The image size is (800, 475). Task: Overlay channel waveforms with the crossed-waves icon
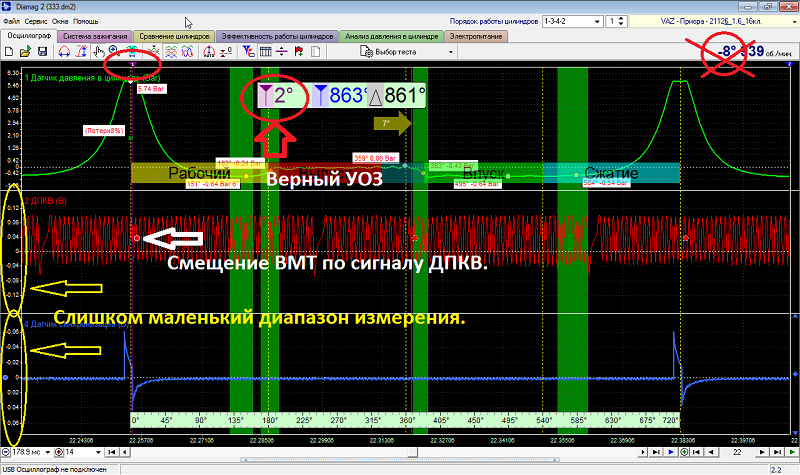[188, 52]
